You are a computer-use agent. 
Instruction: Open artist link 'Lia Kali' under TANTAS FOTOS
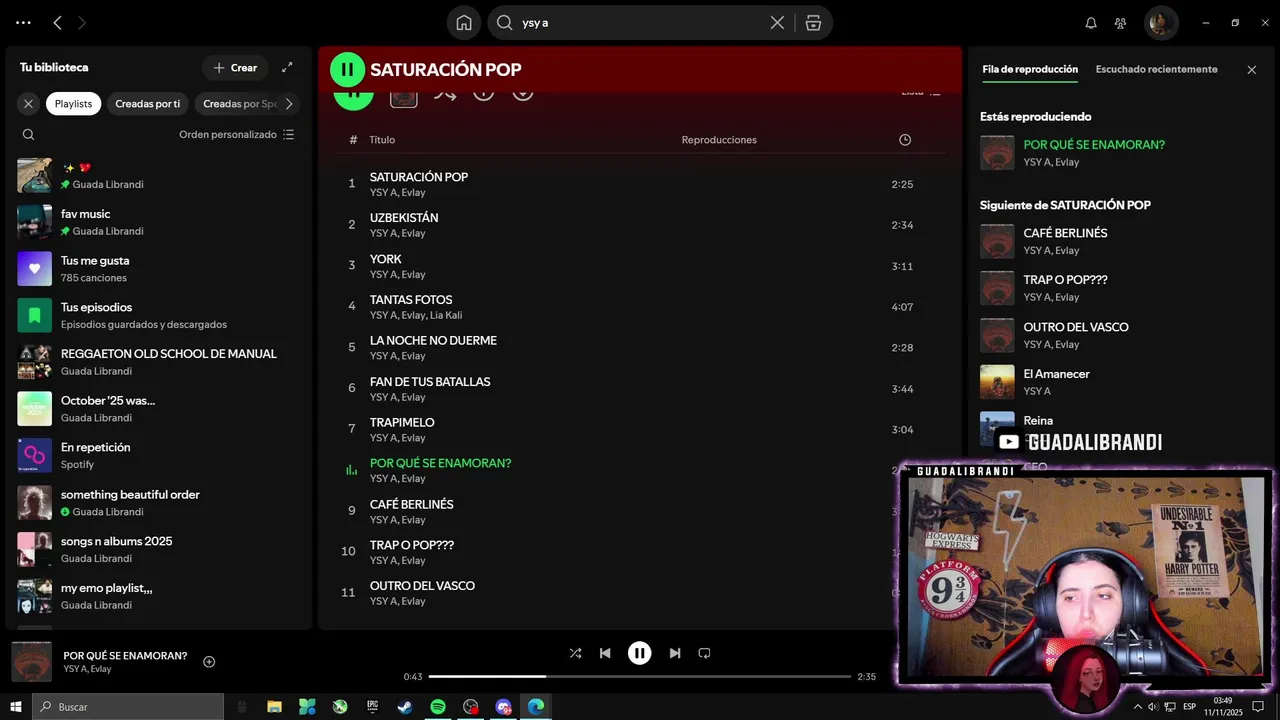(x=446, y=315)
